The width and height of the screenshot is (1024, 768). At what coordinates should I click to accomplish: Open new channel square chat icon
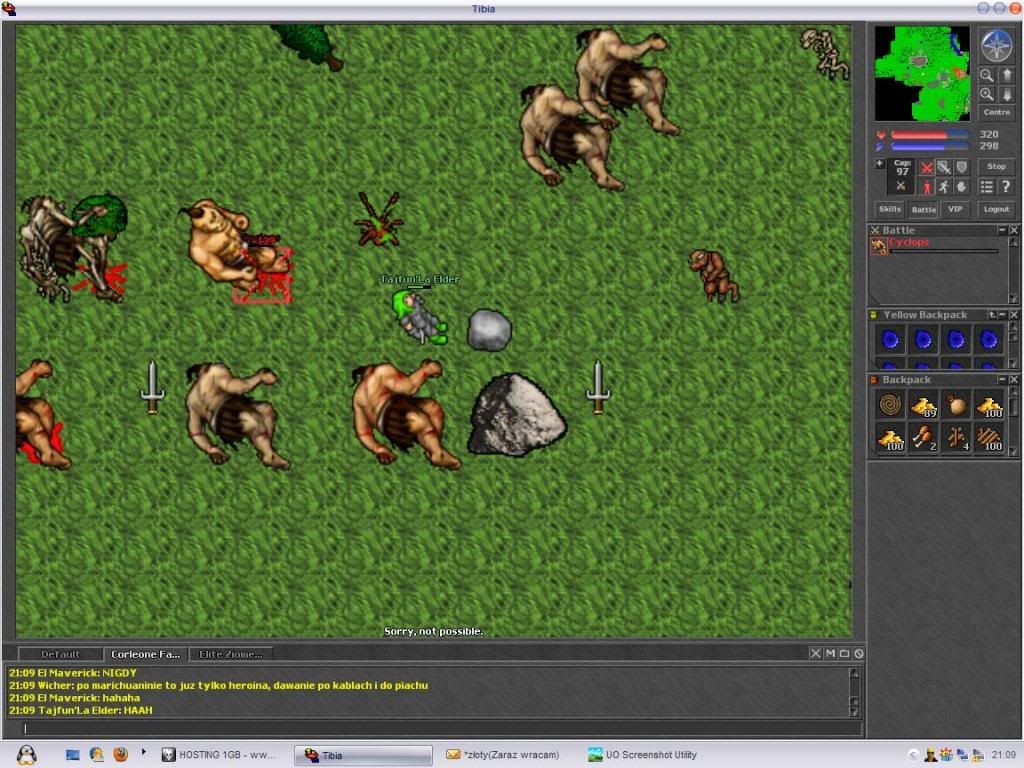844,653
